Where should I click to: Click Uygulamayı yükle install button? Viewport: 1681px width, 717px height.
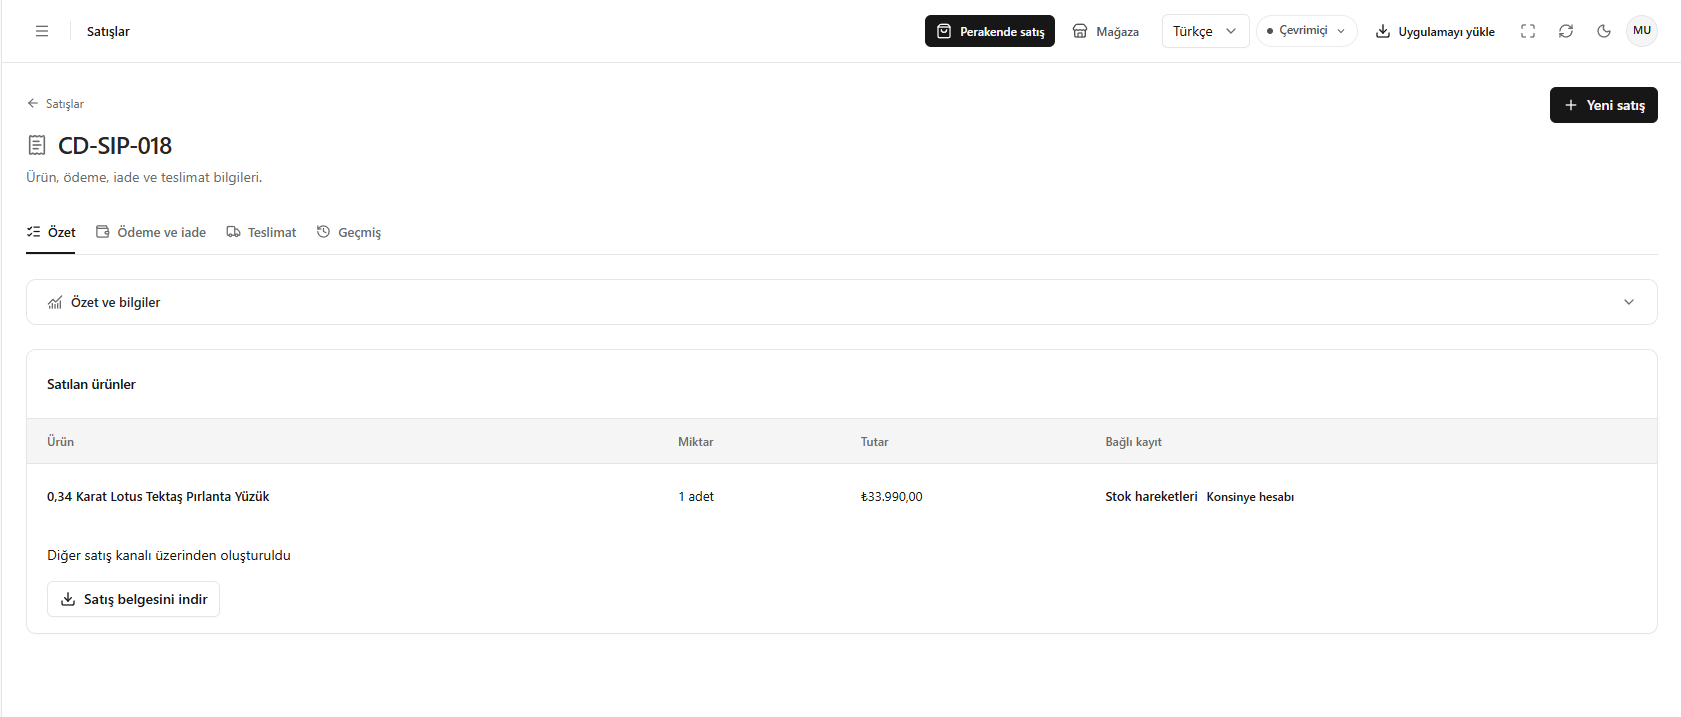(x=1435, y=31)
